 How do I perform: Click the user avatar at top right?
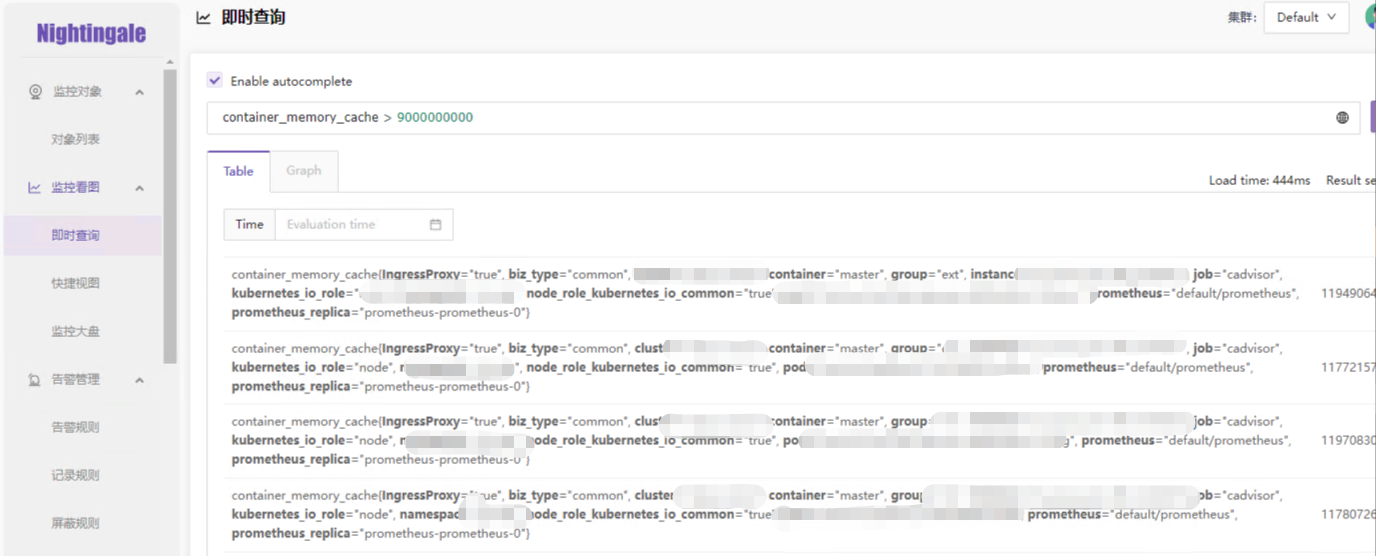click(x=1370, y=17)
